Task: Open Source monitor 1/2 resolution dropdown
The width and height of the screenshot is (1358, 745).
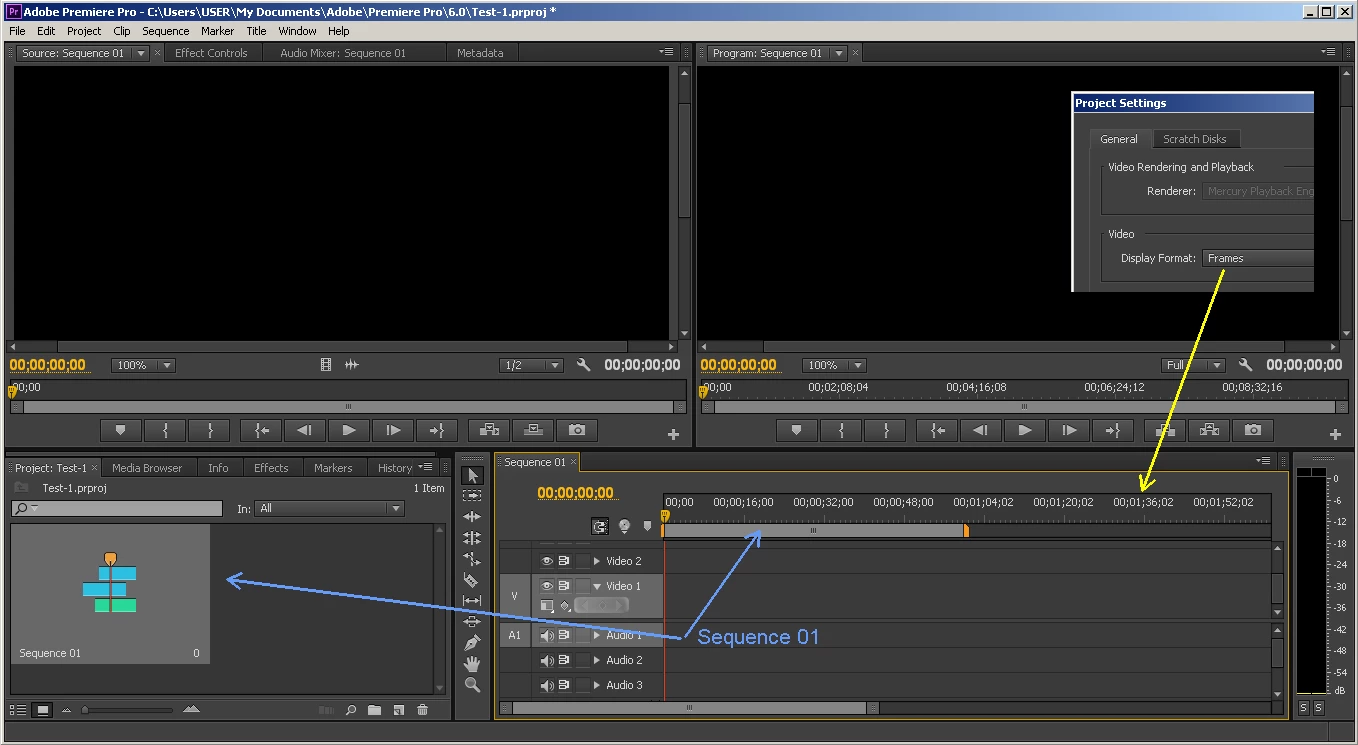Action: (531, 365)
